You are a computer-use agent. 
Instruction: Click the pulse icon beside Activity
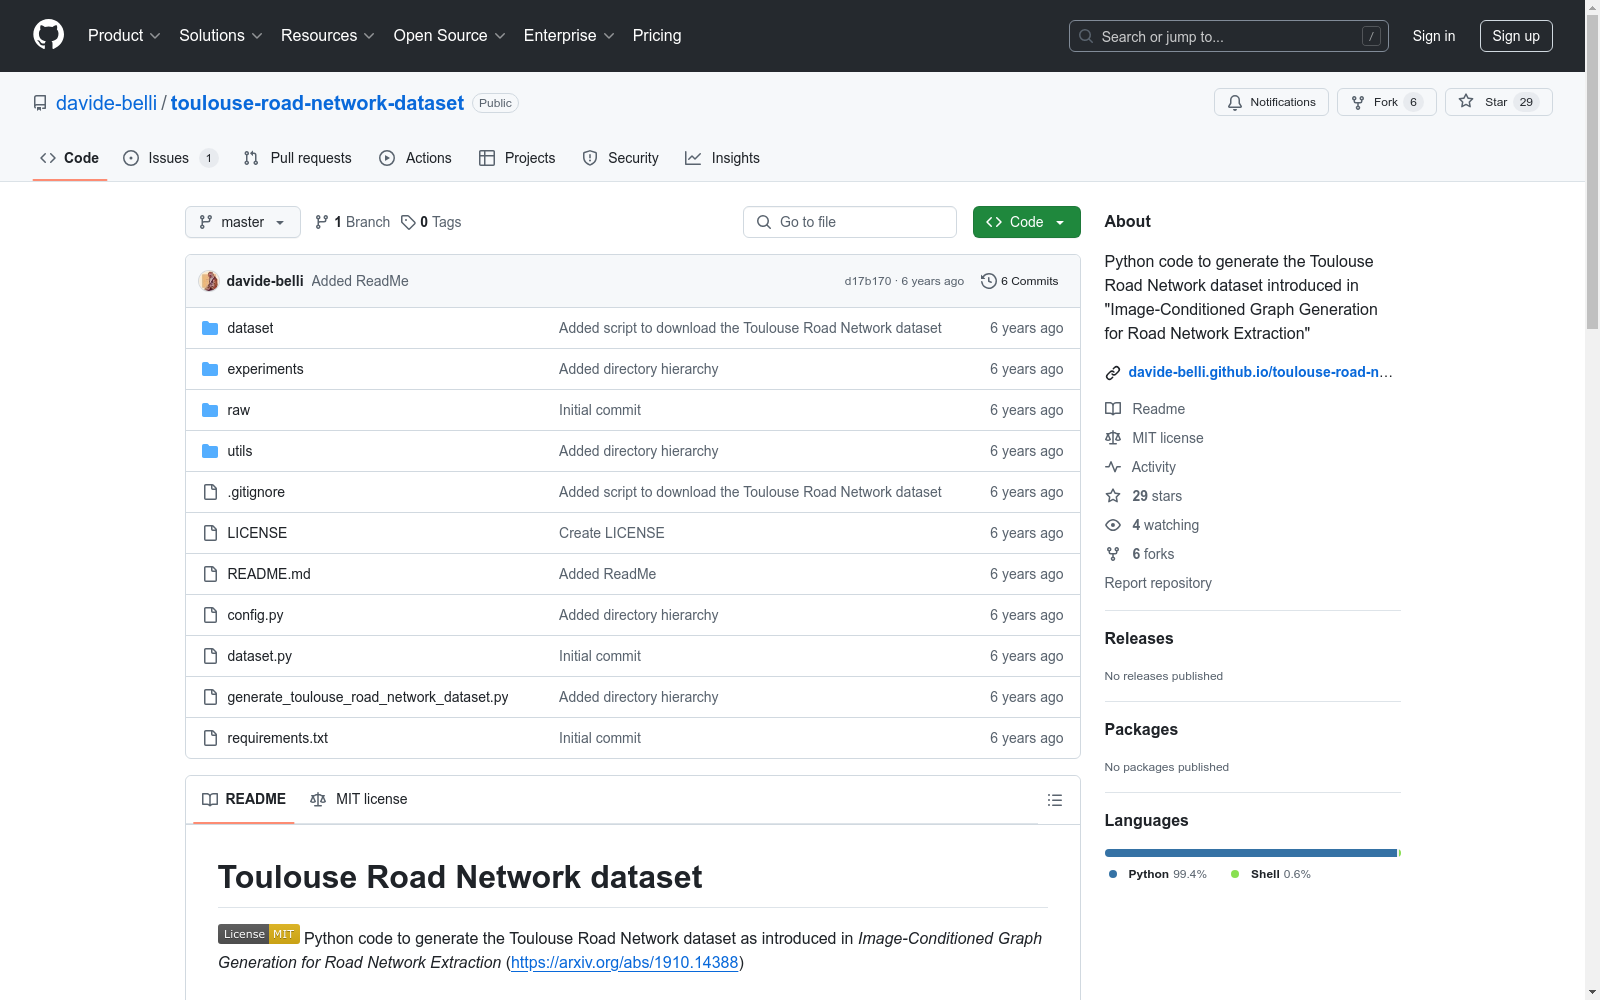tap(1113, 467)
